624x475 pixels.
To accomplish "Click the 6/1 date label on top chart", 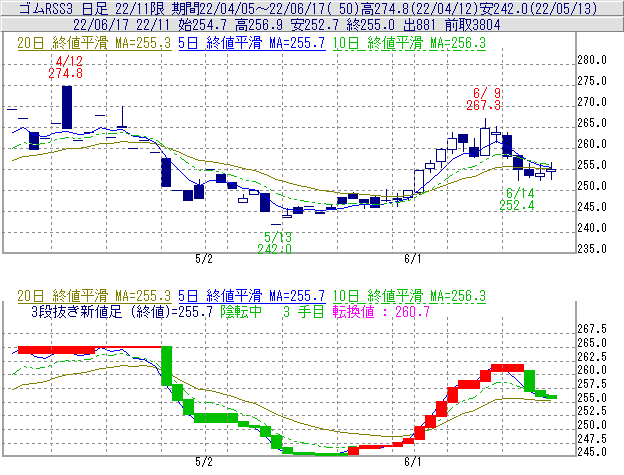I will [413, 259].
